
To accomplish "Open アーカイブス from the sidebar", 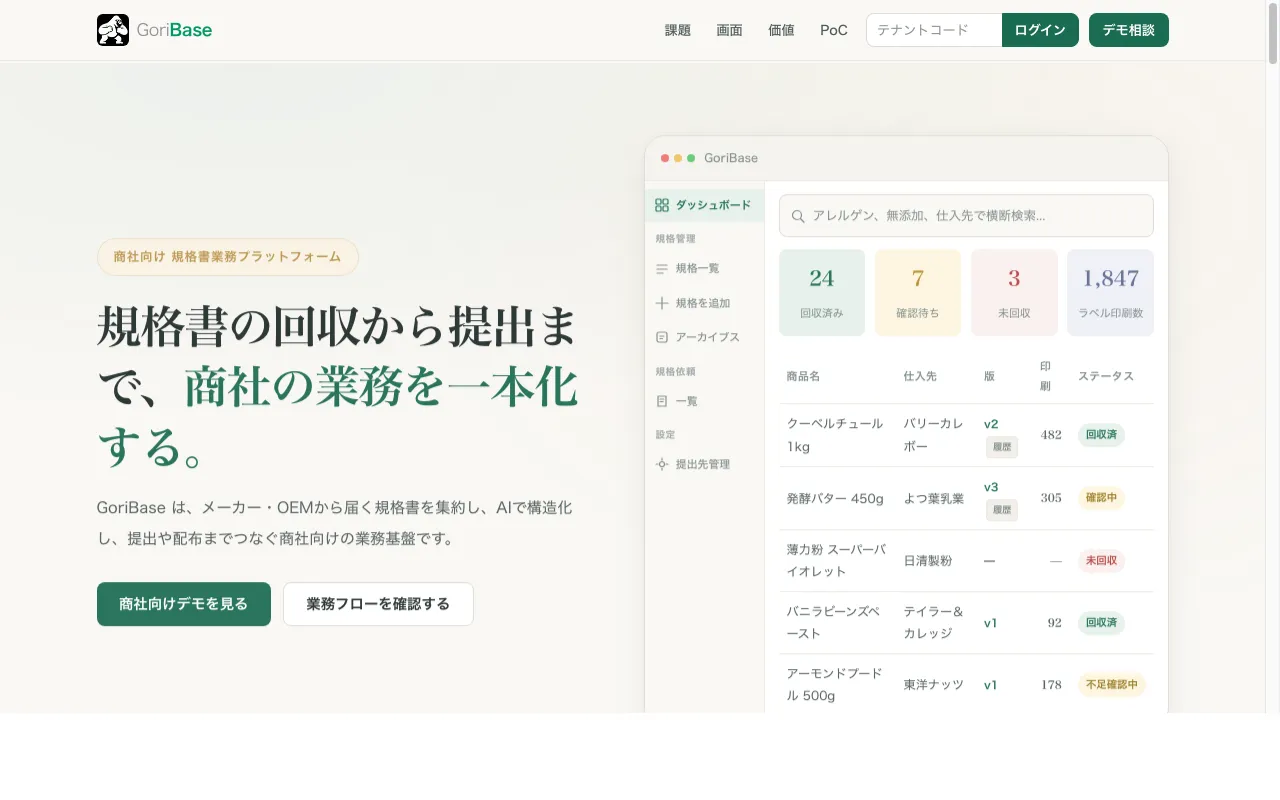I will click(661, 337).
